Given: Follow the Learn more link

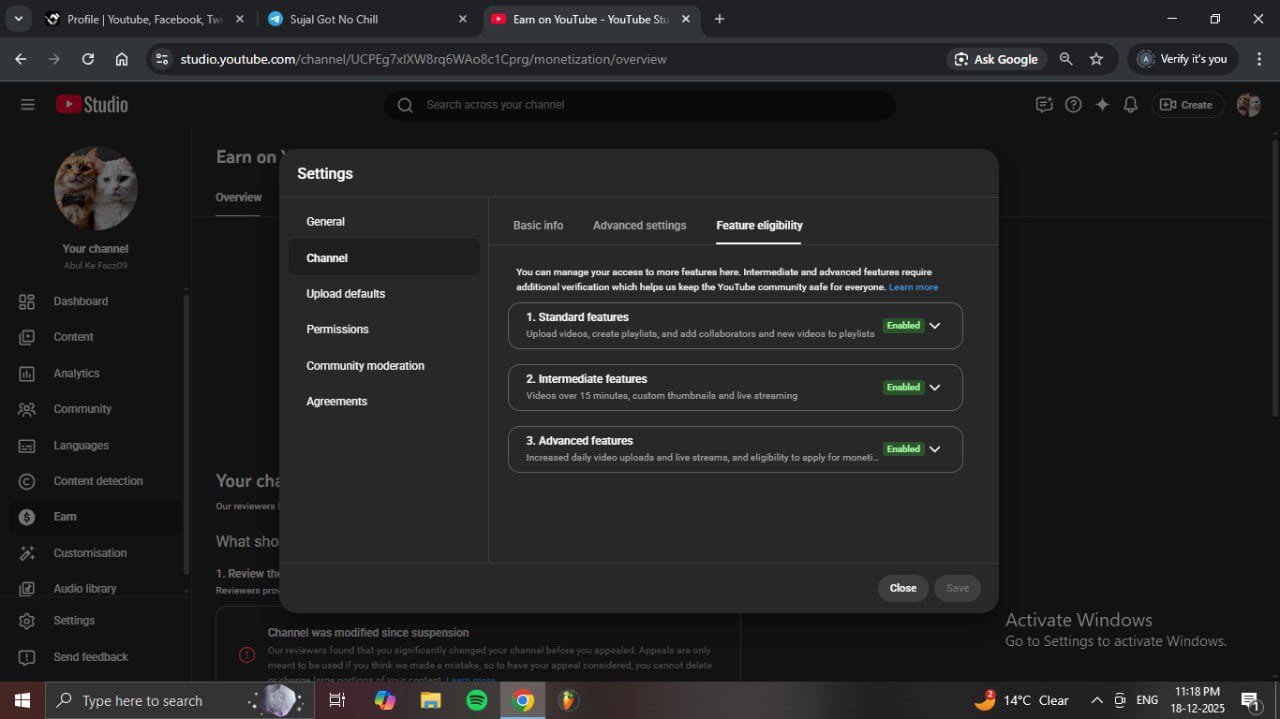Looking at the screenshot, I should coord(913,287).
